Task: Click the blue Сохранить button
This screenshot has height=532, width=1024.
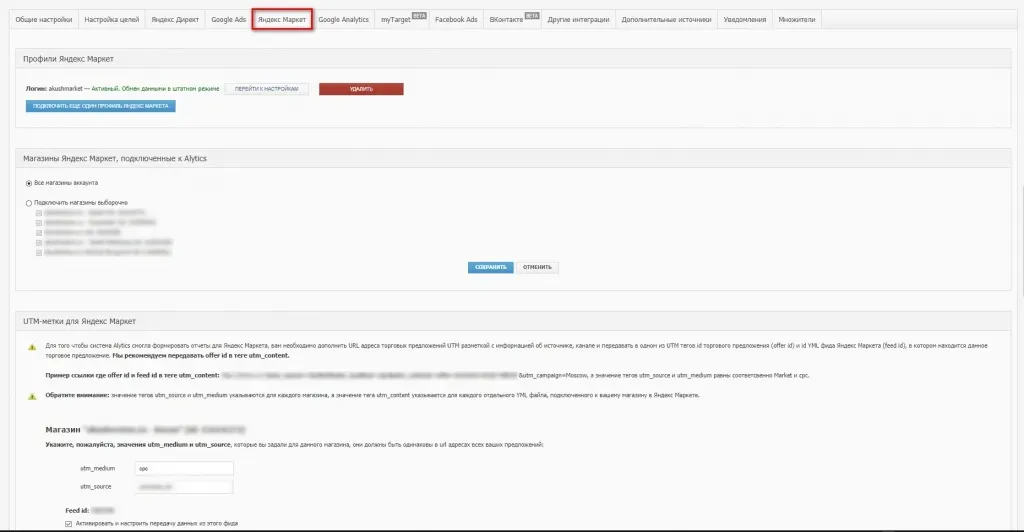Action: 490,267
